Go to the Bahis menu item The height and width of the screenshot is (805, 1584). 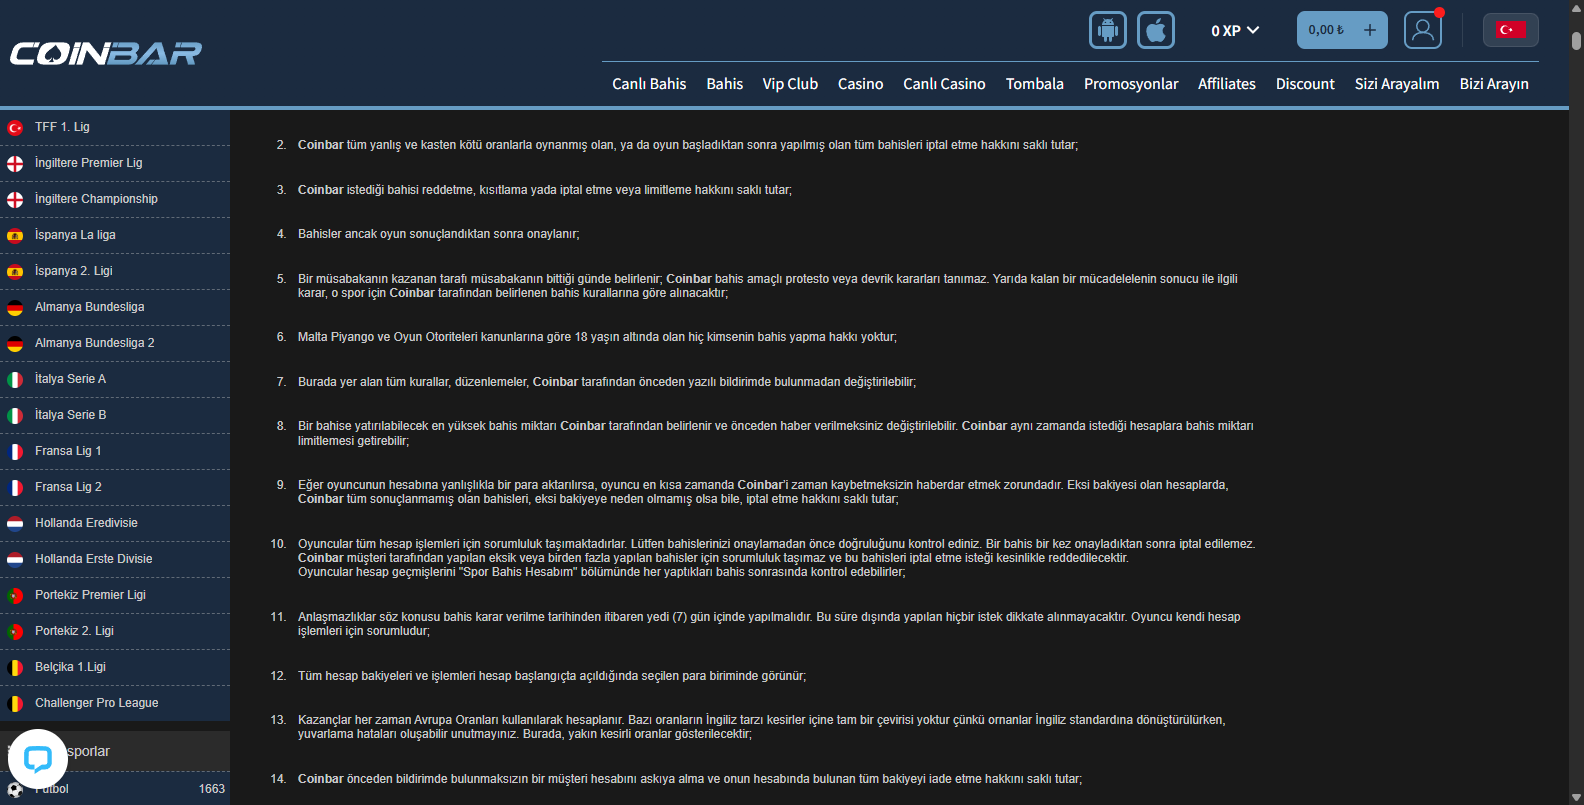tap(724, 84)
